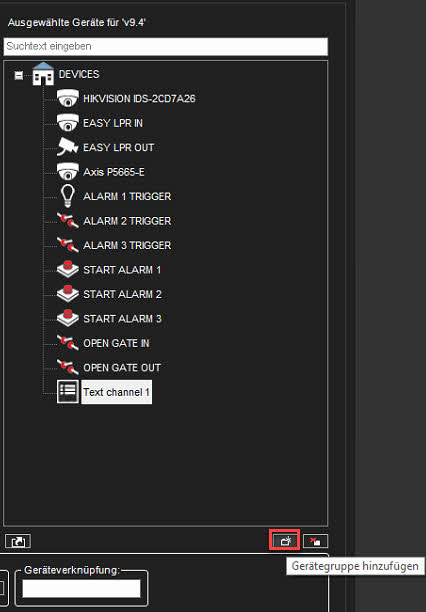Select ALARM 3 TRIGGER entry
This screenshot has height=612, width=426.
click(127, 245)
